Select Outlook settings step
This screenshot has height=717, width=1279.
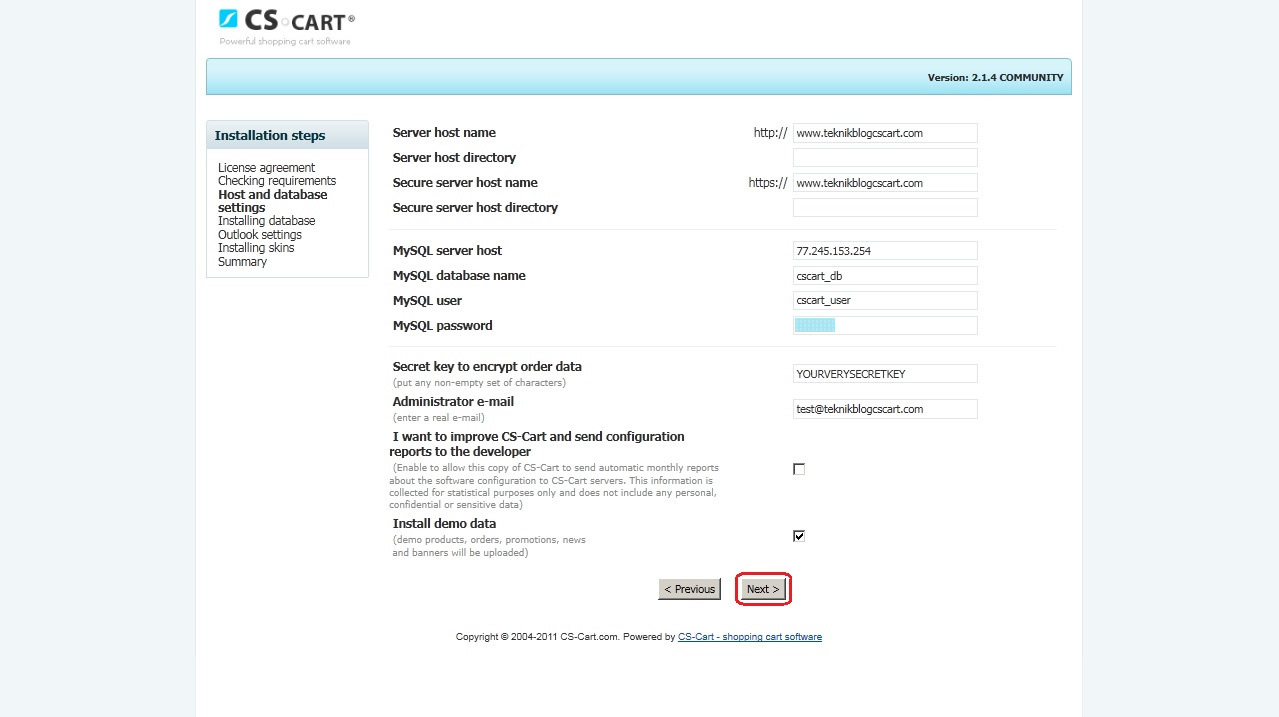coord(260,235)
